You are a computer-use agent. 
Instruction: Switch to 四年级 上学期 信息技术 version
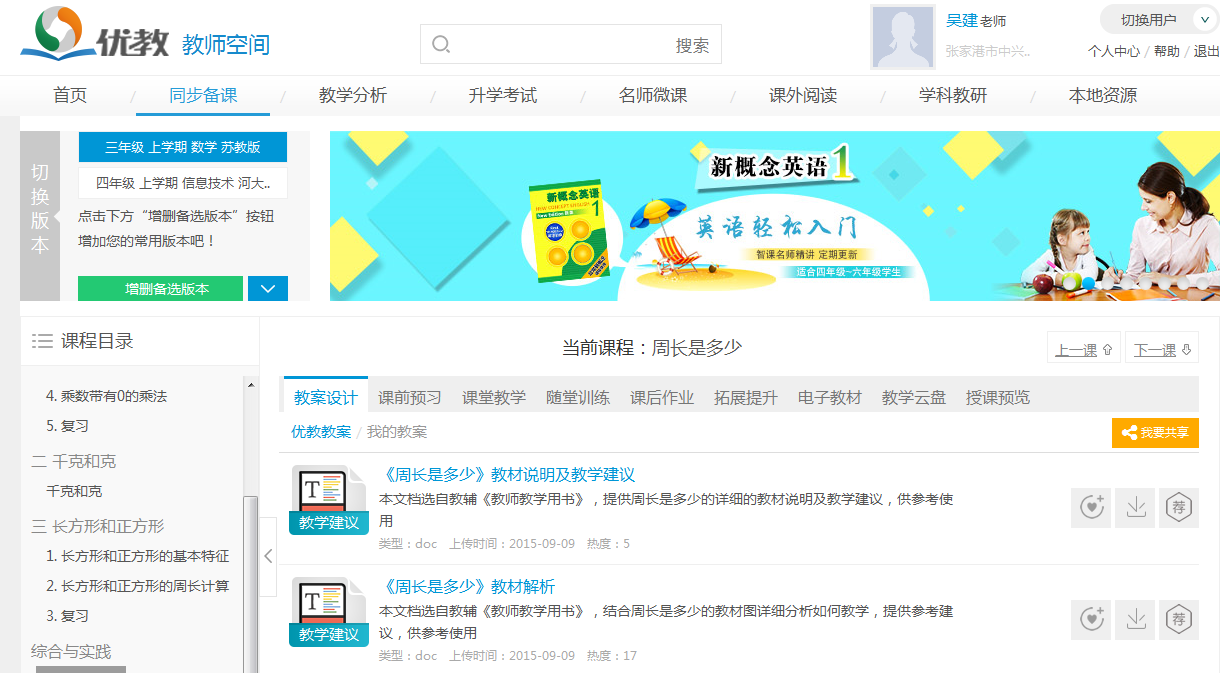click(x=182, y=183)
